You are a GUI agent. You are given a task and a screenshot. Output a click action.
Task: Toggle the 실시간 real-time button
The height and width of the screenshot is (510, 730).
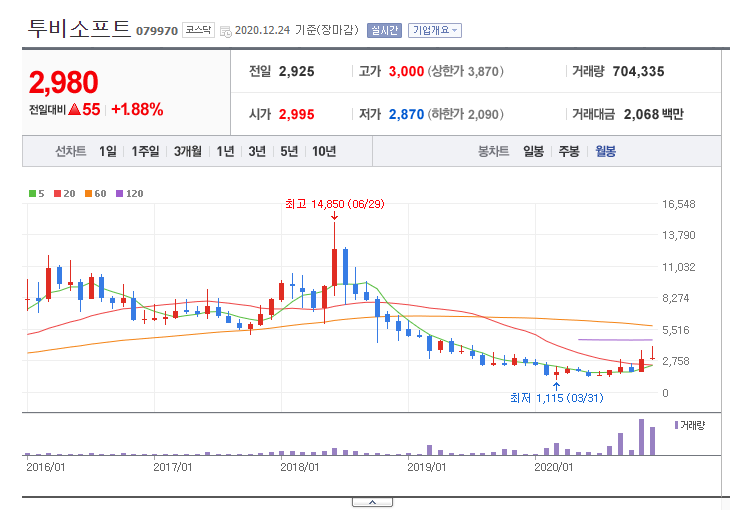384,30
